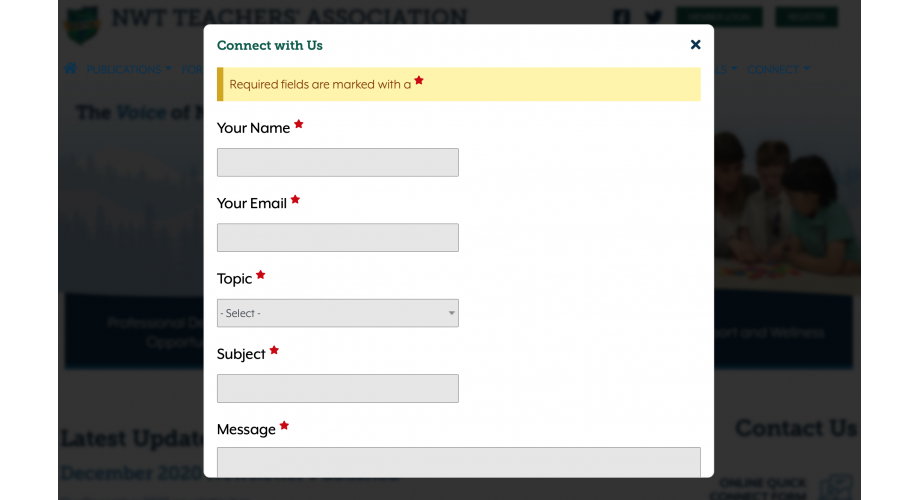Close the Connect with Us dialog
Screen dimensions: 918x500
tap(695, 44)
